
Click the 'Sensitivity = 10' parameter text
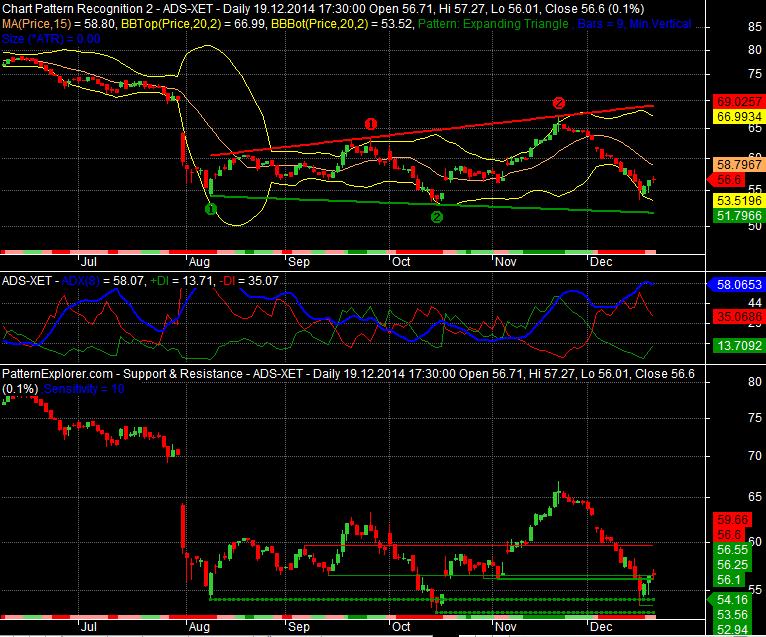84,389
